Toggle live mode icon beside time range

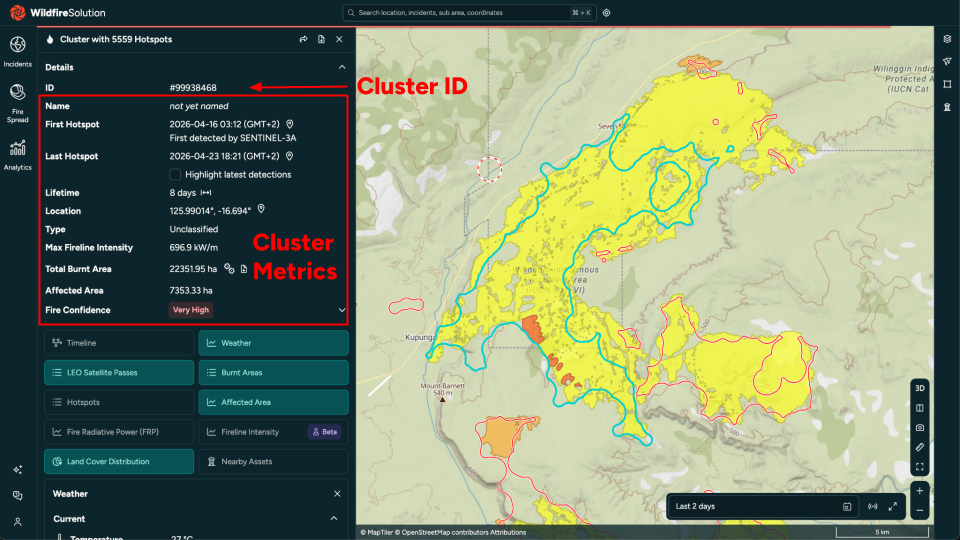[872, 507]
